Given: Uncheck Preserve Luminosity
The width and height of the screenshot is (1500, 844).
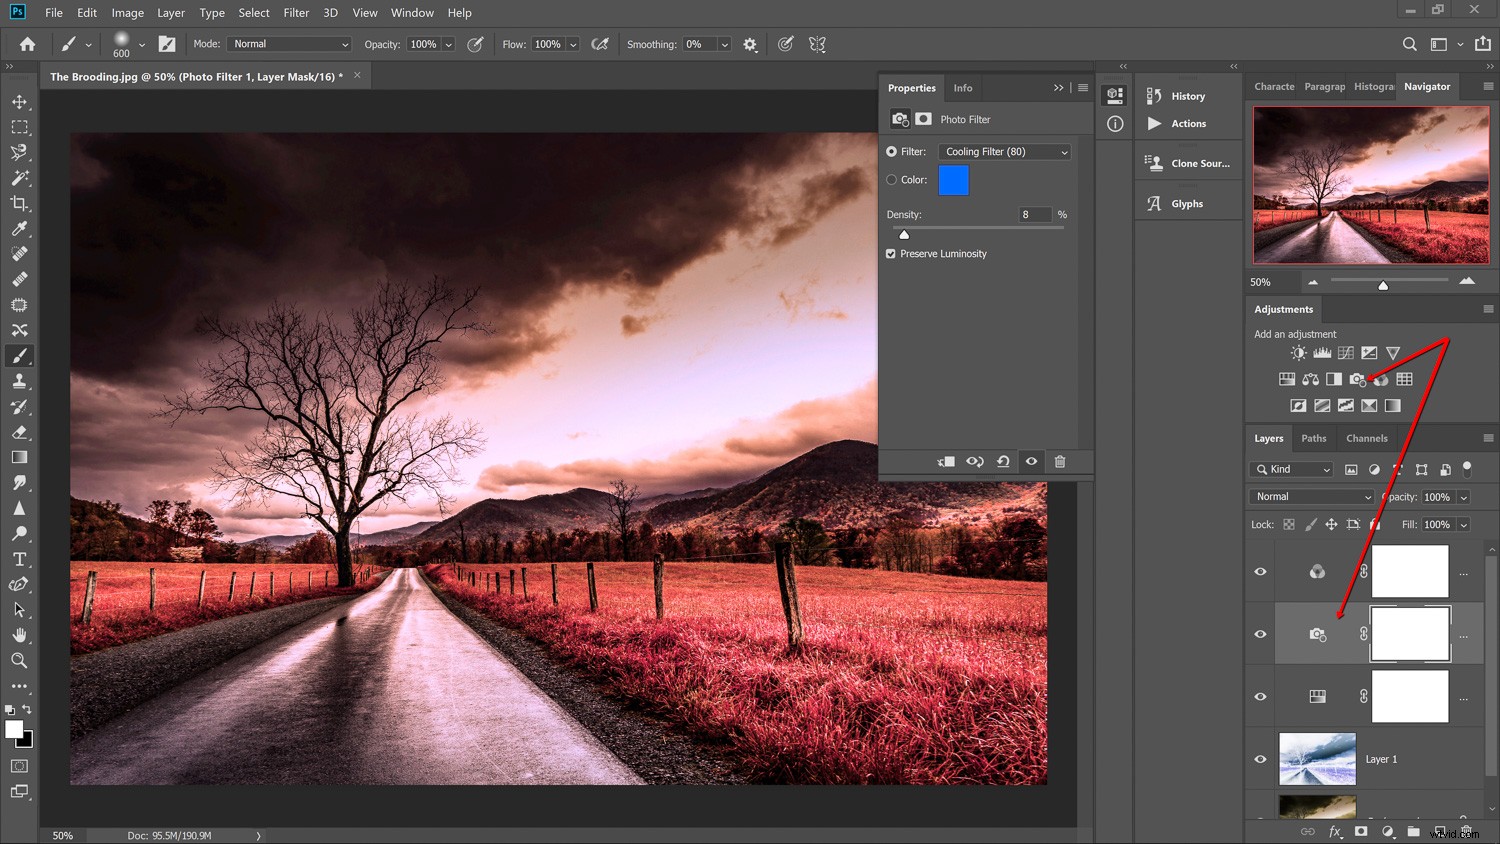Looking at the screenshot, I should pyautogui.click(x=890, y=253).
